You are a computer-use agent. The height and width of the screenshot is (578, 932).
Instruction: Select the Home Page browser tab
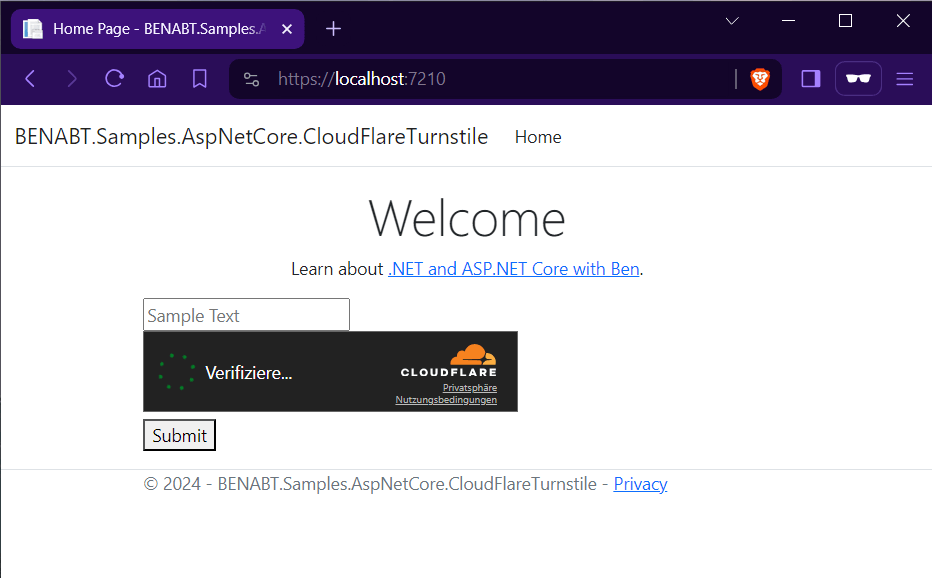[x=150, y=29]
